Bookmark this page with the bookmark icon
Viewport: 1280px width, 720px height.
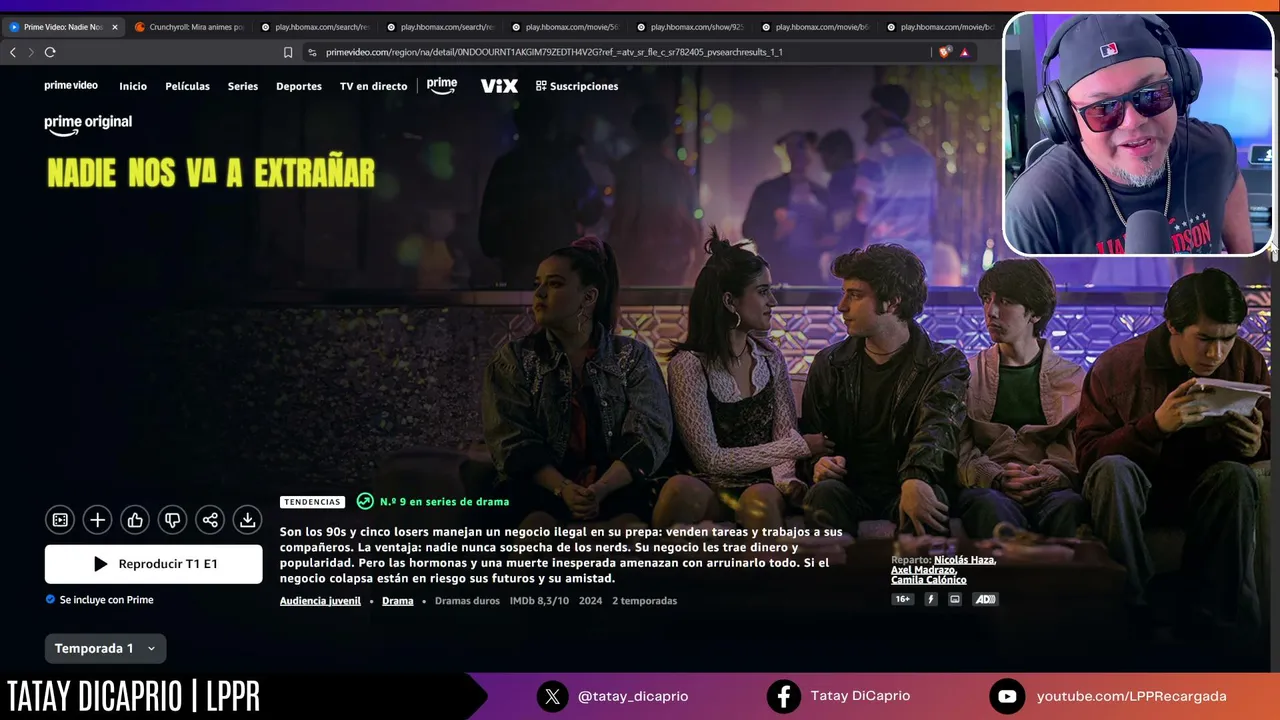tap(288, 52)
